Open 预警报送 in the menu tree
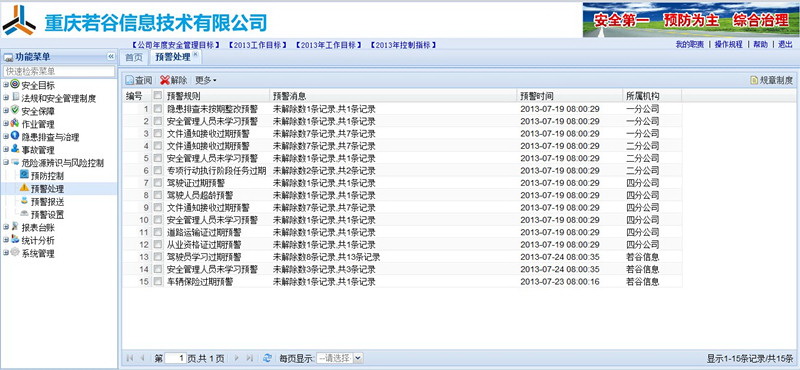Image resolution: width=800 pixels, height=370 pixels. pos(47,202)
